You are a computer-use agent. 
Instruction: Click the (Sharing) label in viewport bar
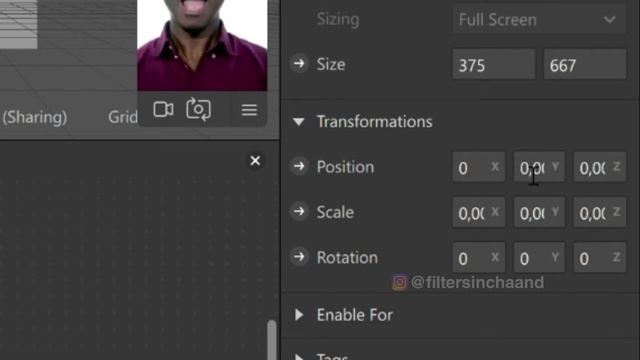(35, 118)
